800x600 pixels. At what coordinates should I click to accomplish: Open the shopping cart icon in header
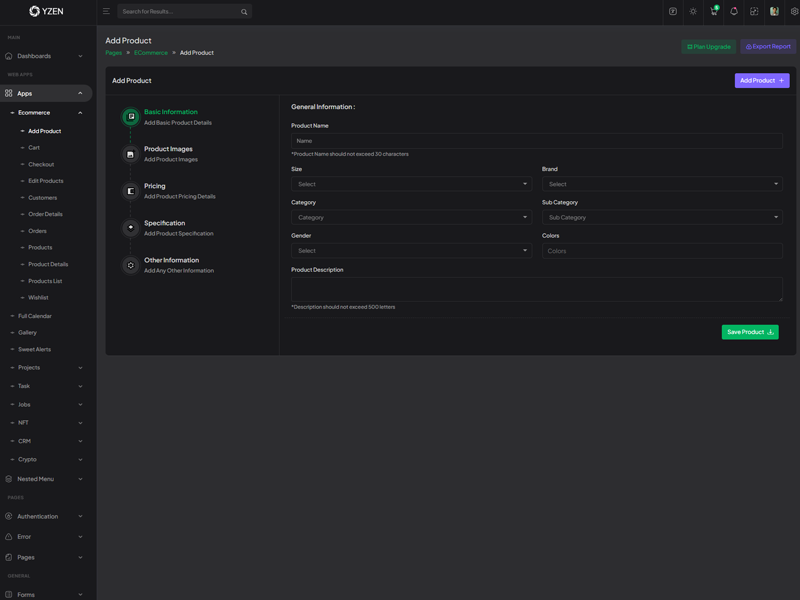[713, 12]
